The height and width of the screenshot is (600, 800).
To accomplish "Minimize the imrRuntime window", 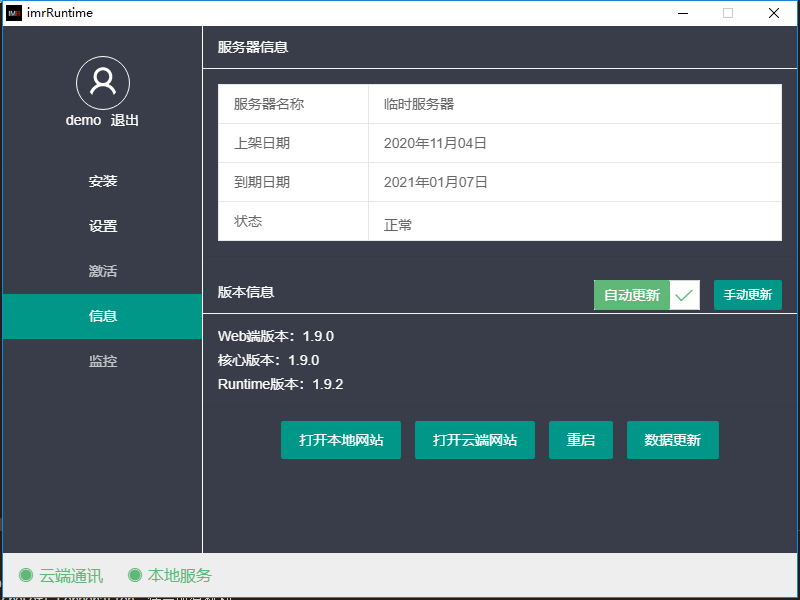I will click(x=682, y=13).
